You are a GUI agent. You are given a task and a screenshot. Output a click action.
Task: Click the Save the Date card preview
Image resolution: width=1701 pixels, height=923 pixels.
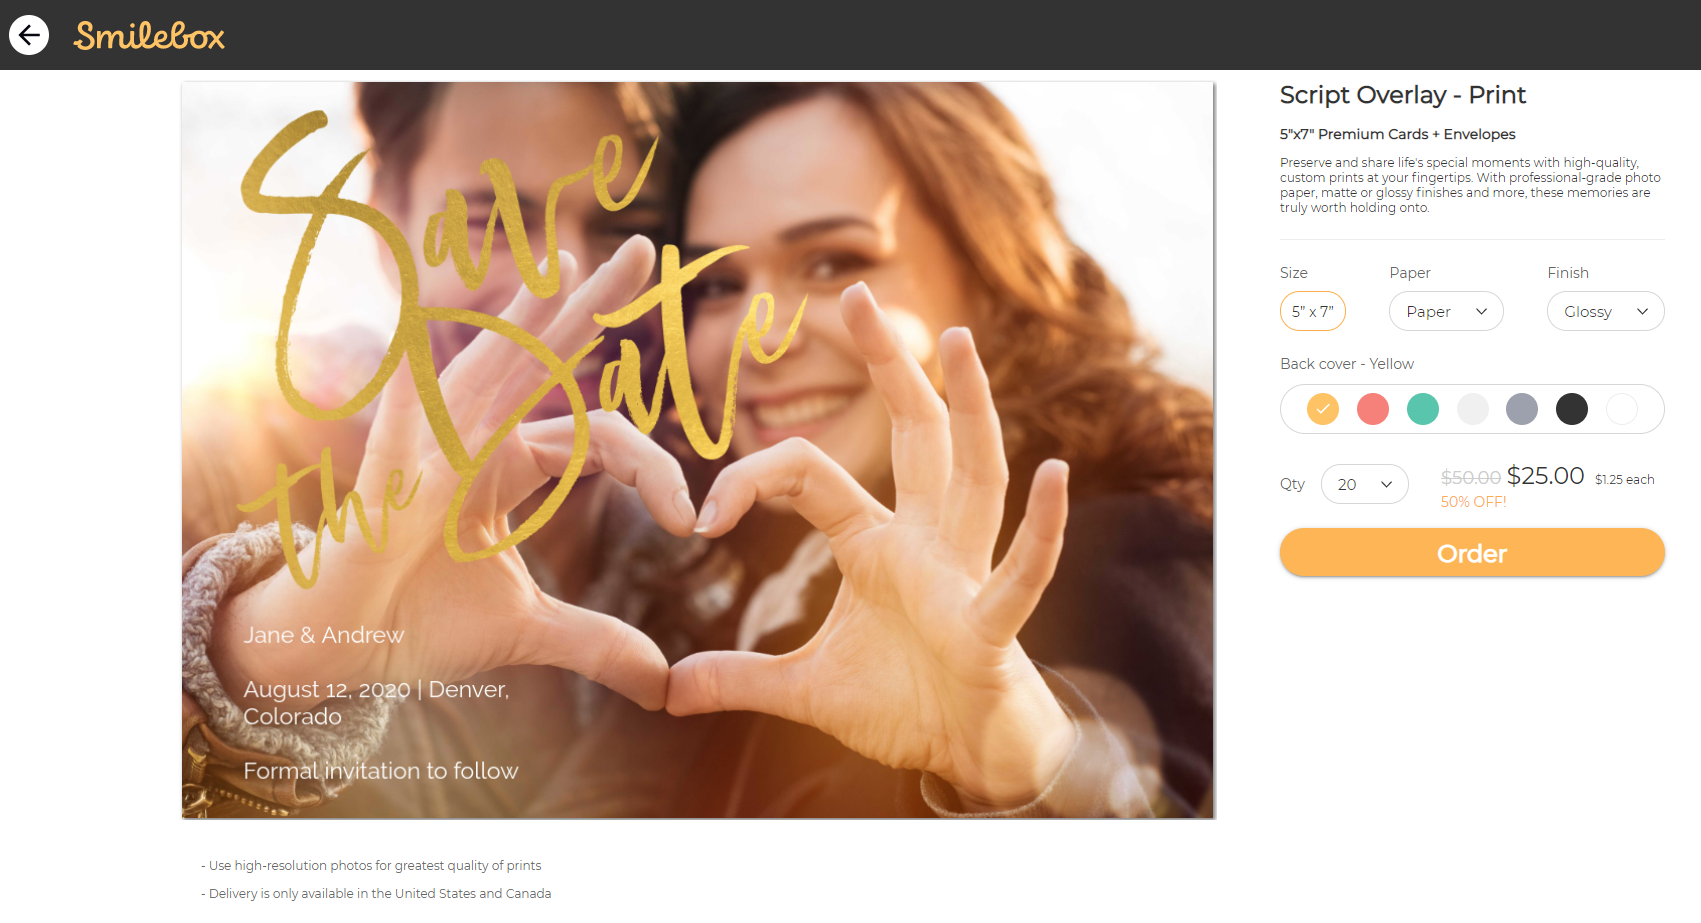point(698,450)
